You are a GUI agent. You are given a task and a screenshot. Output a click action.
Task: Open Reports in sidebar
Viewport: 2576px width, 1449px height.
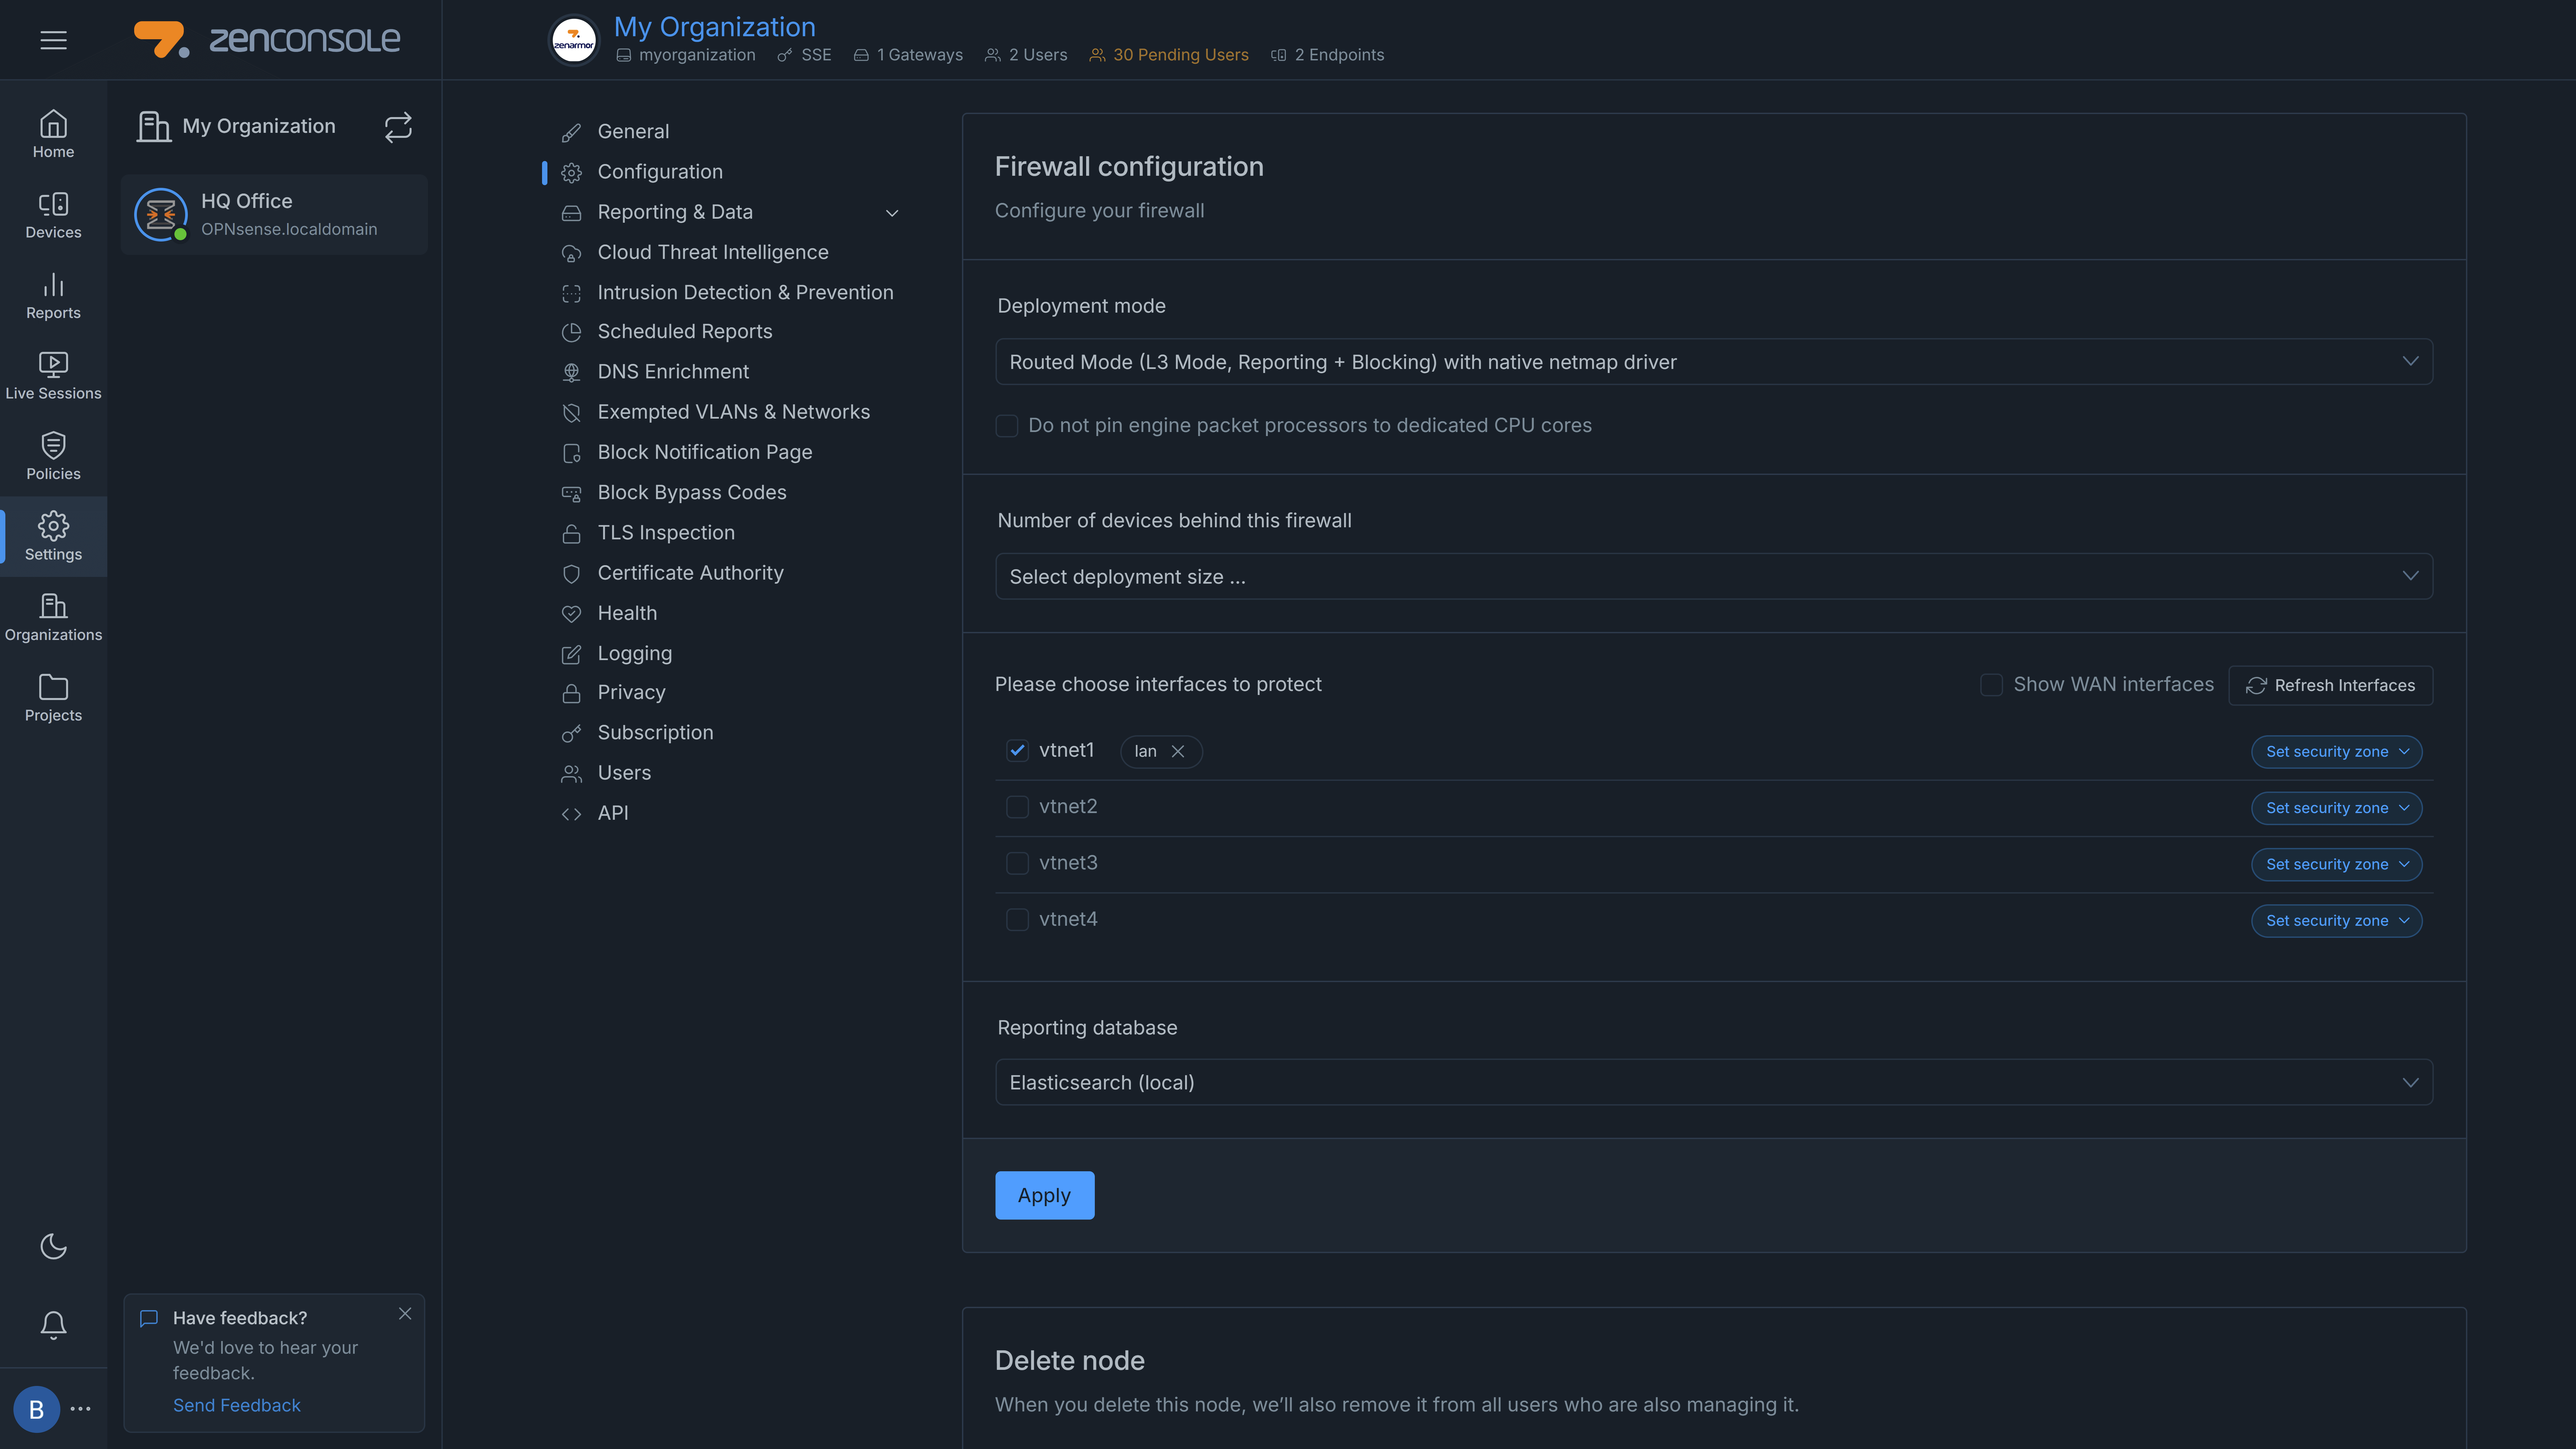53,296
